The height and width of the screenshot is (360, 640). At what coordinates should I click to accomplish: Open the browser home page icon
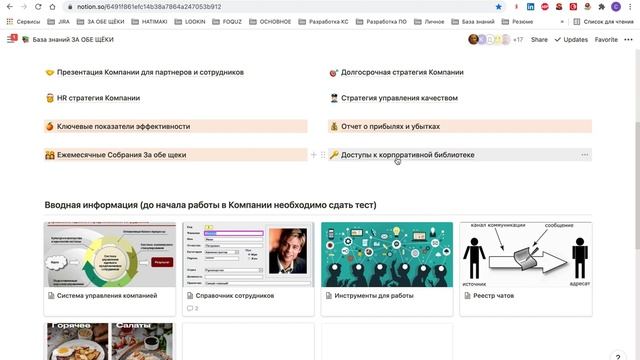[52, 7]
